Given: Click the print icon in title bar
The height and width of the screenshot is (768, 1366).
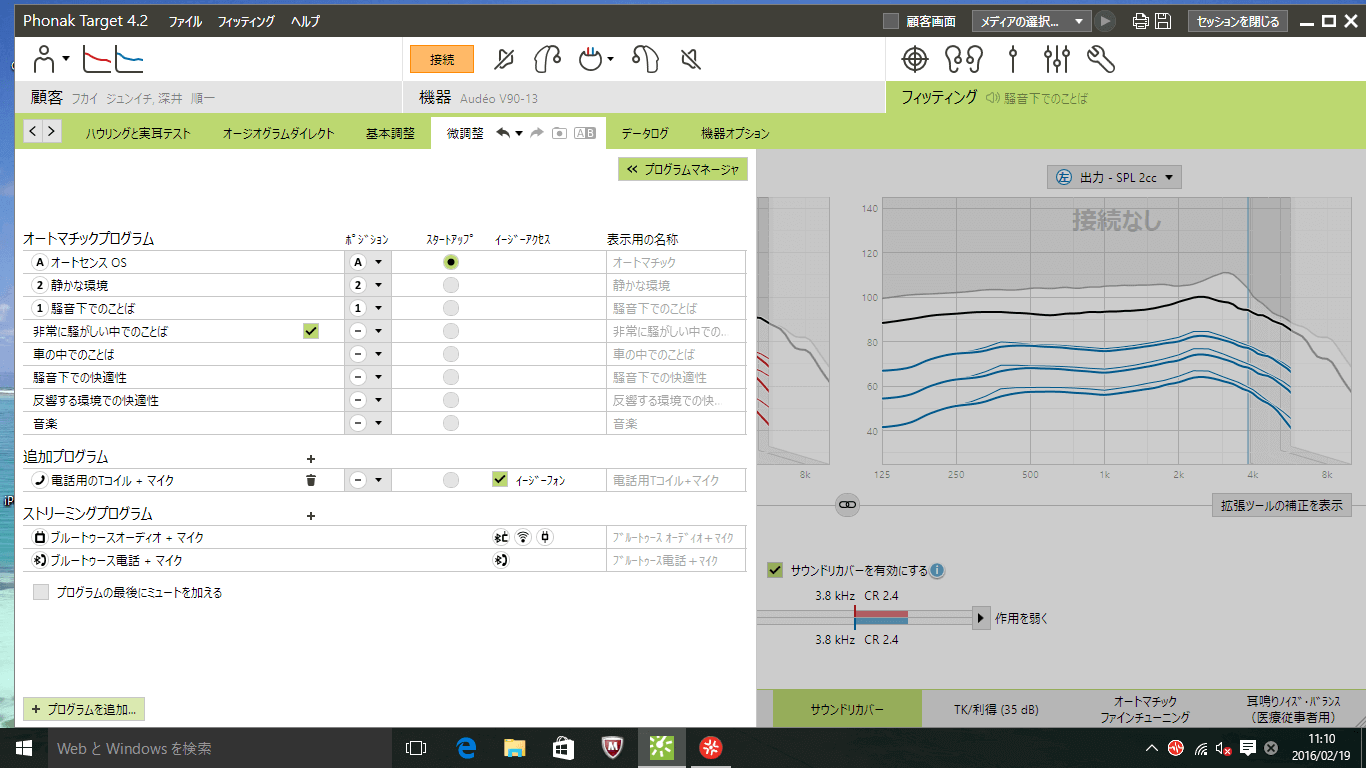Looking at the screenshot, I should 1140,21.
